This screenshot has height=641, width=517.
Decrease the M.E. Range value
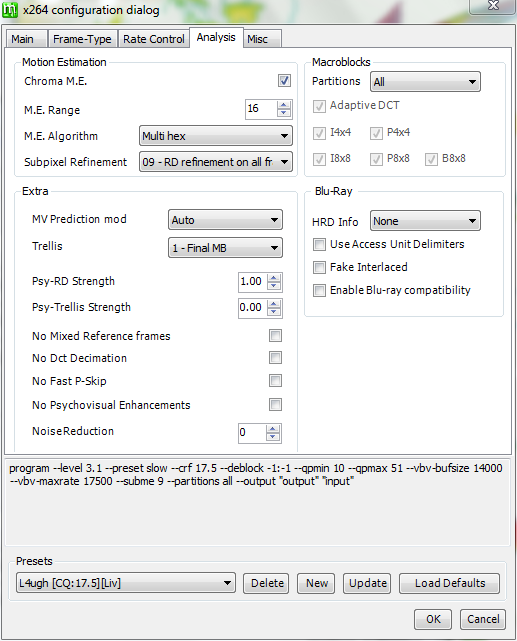283,113
